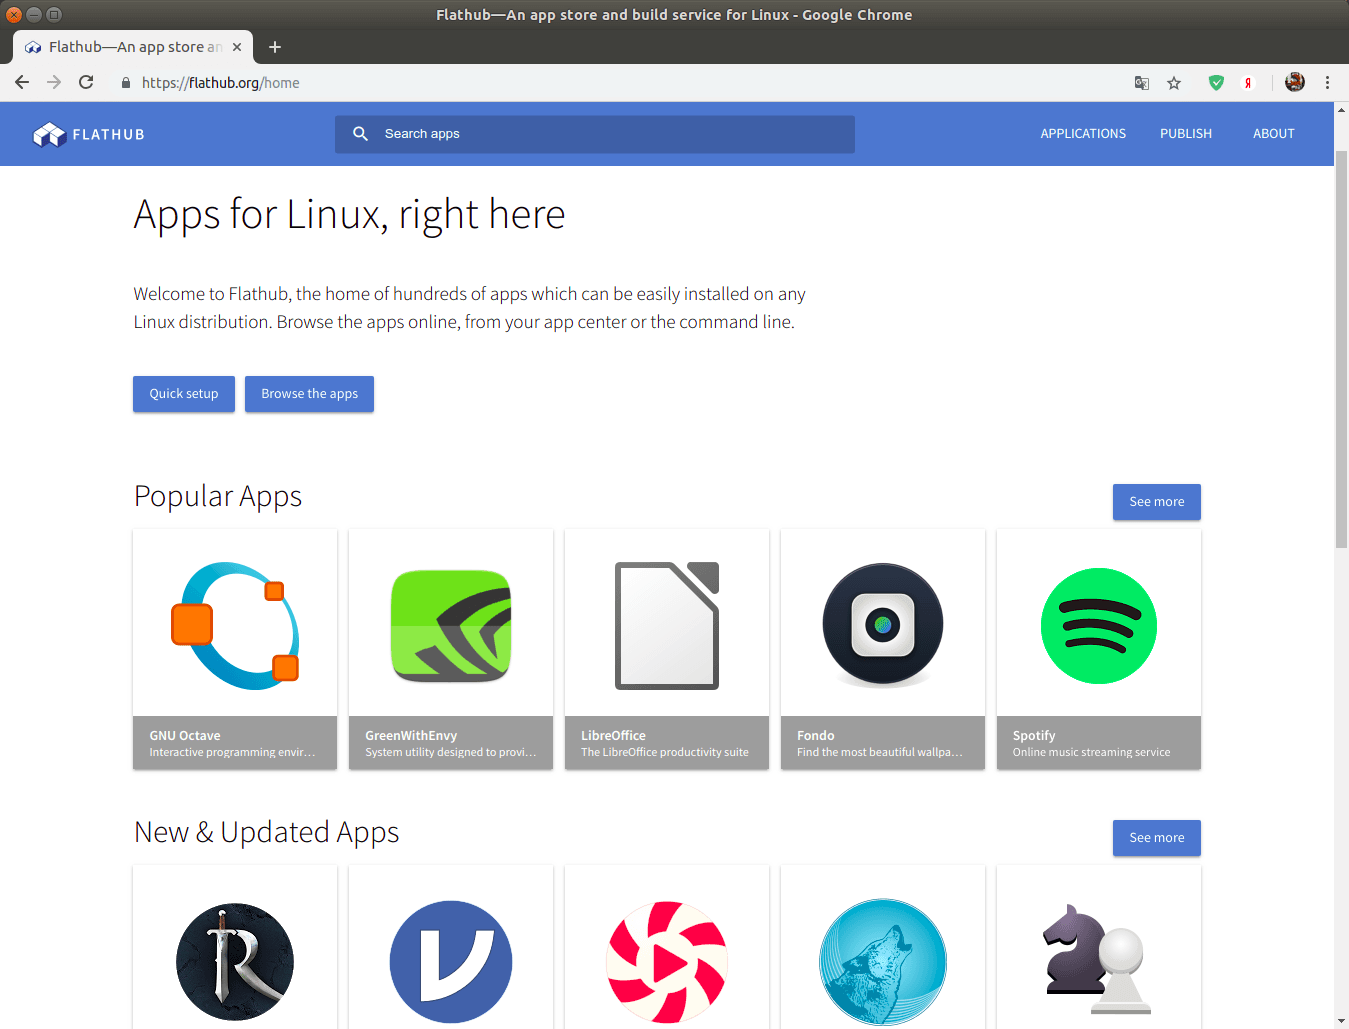Click the LibreOffice title label

click(x=613, y=735)
